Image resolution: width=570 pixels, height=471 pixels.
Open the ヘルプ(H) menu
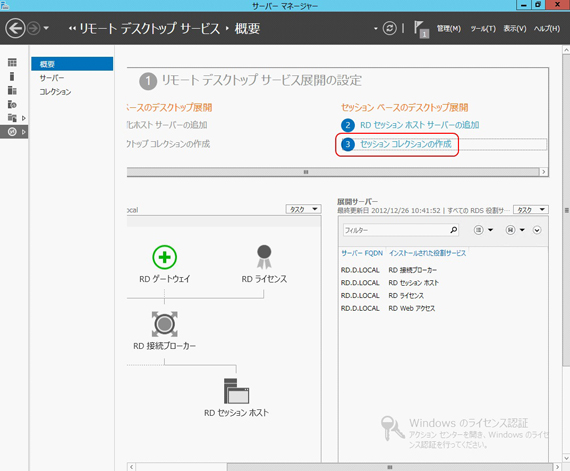[547, 29]
